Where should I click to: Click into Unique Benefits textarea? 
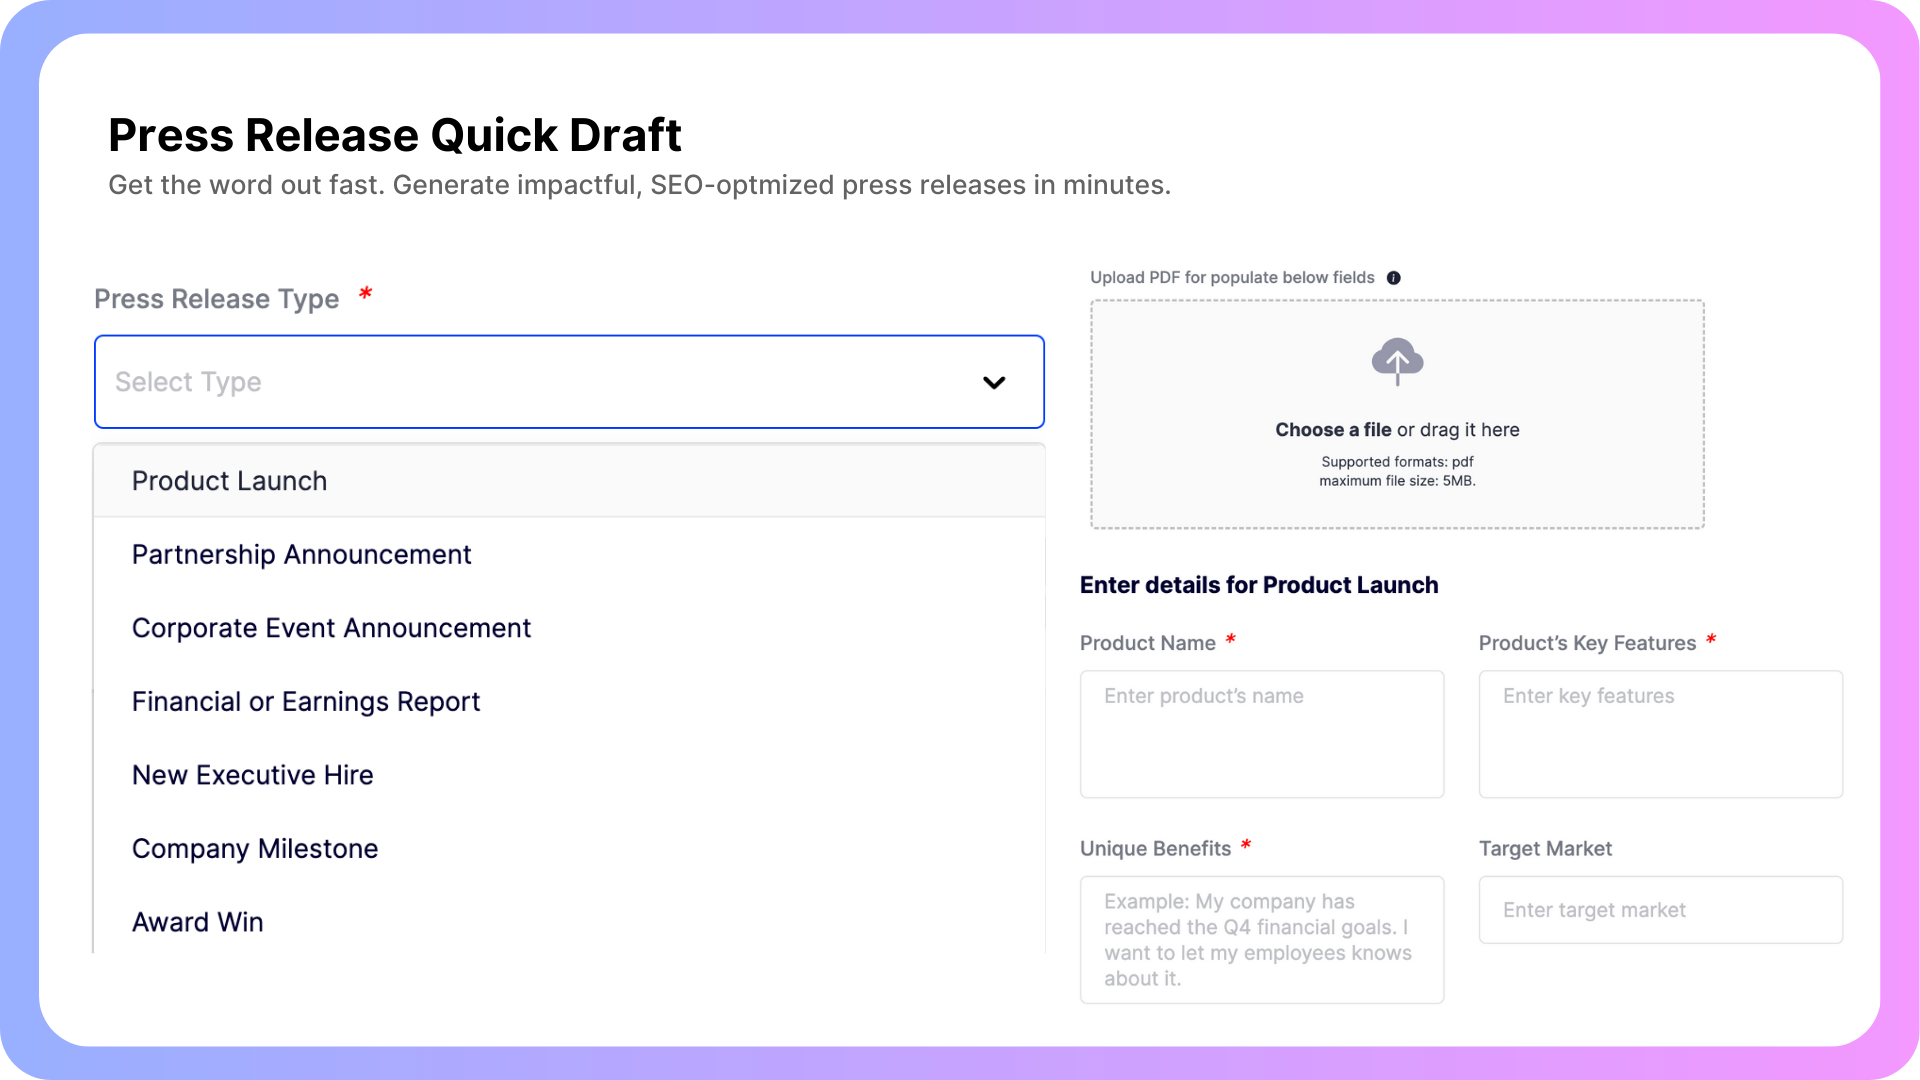point(1262,940)
